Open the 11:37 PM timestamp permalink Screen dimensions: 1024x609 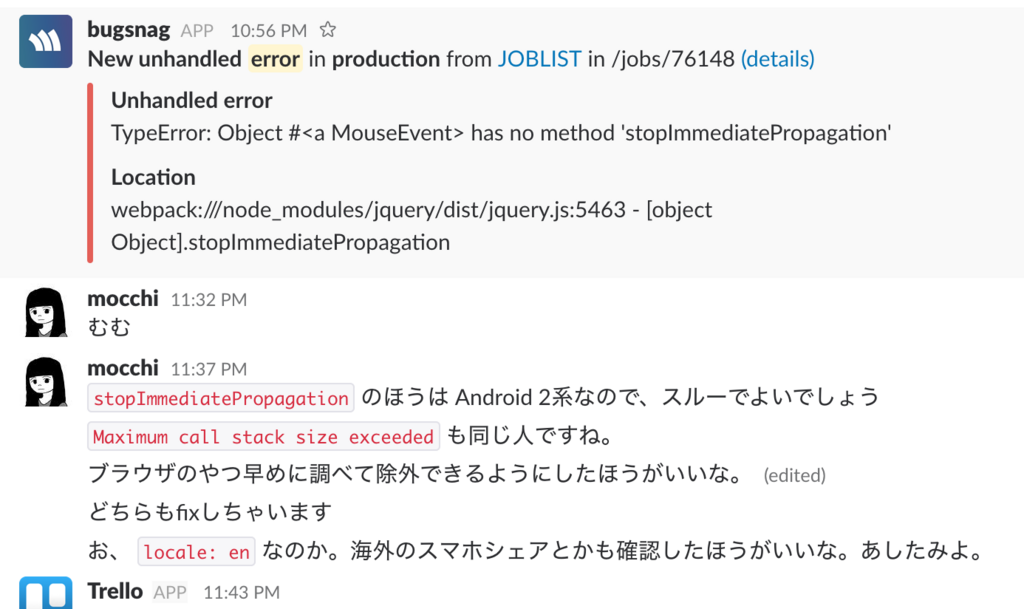pyautogui.click(x=209, y=369)
